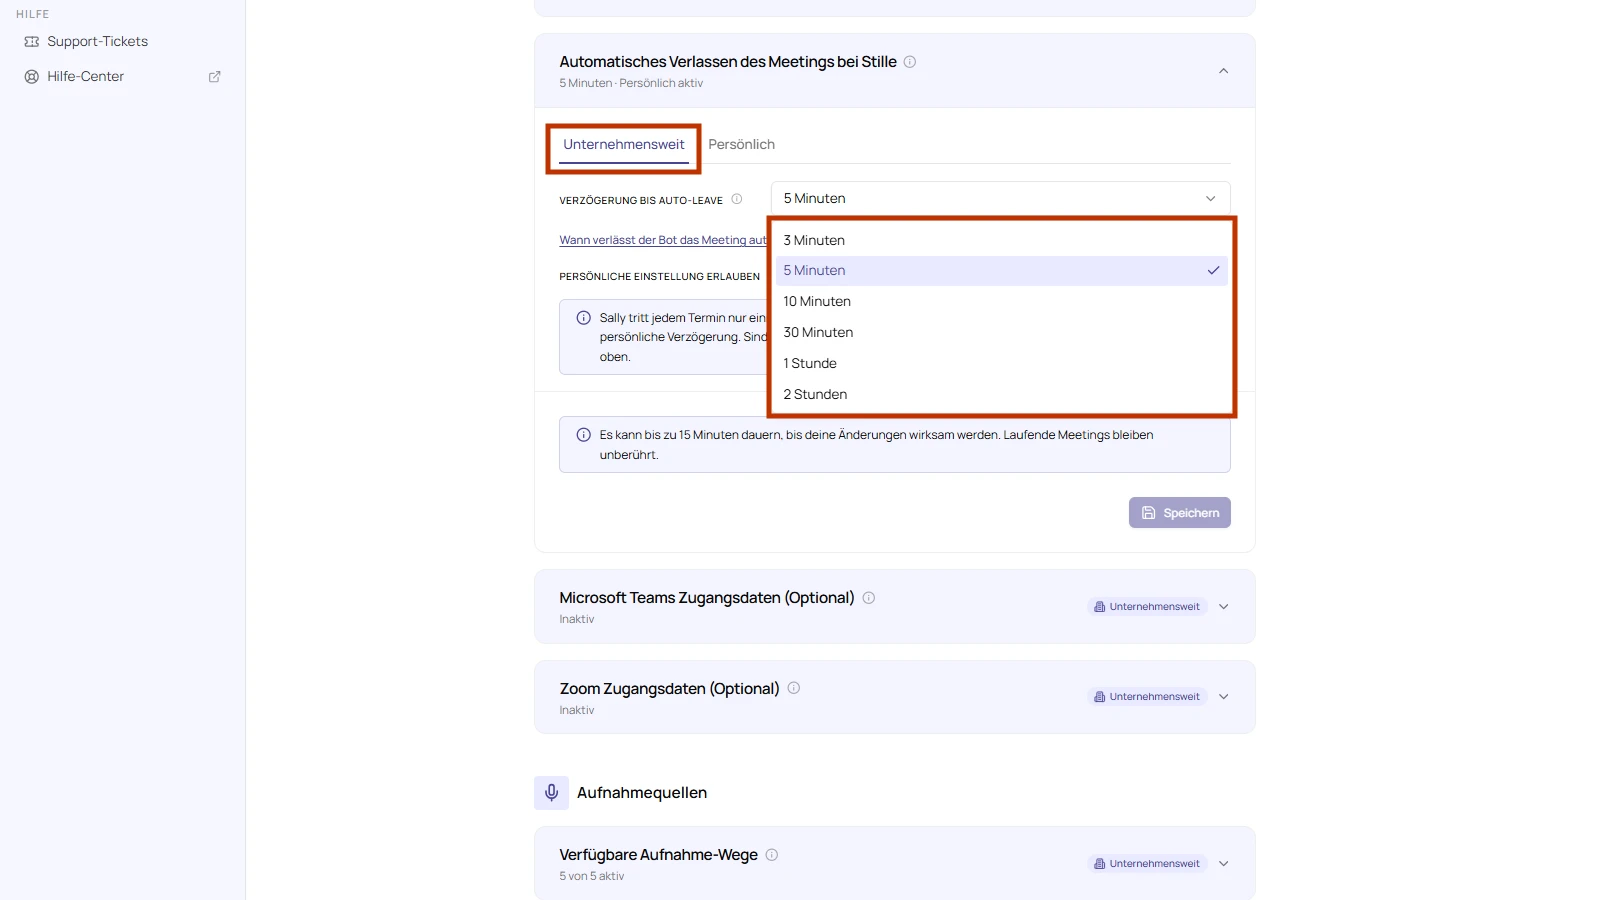Click info icon next to Automatisches Verlassen heading
The width and height of the screenshot is (1600, 900).
click(910, 62)
